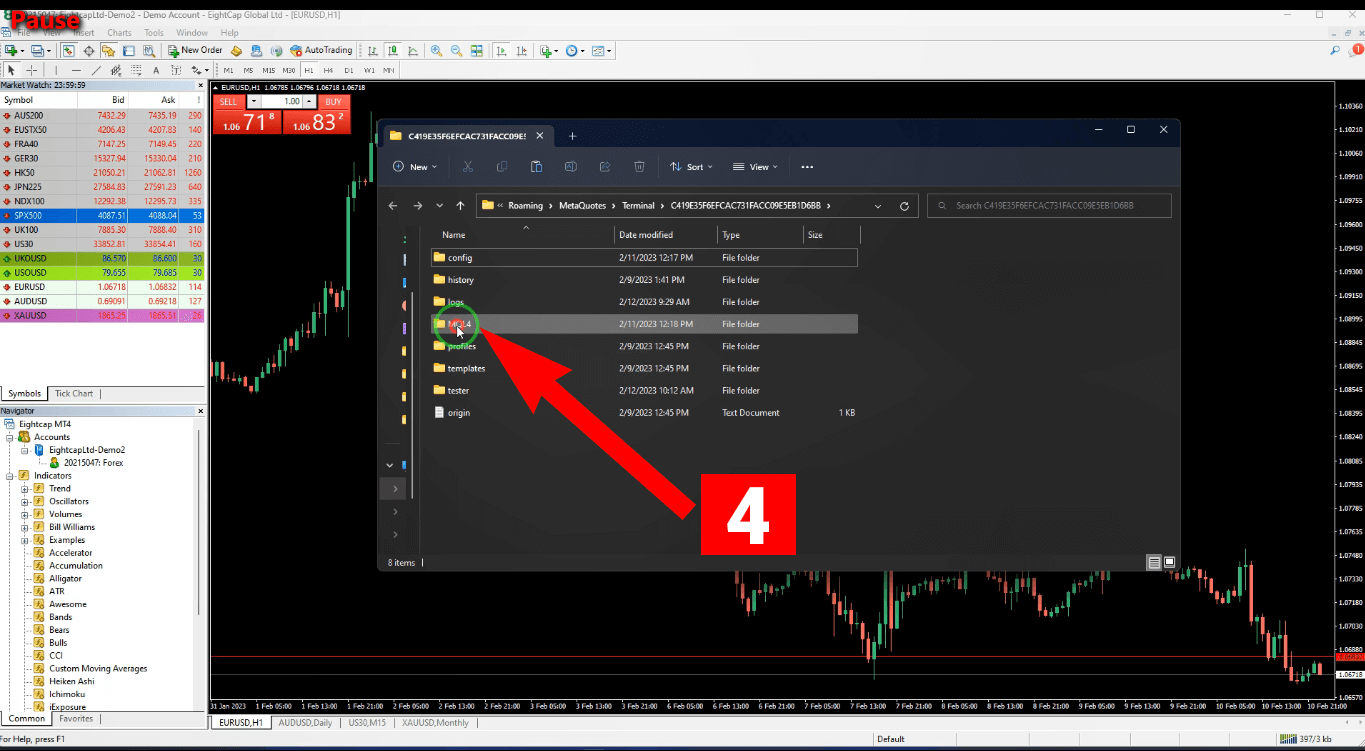Click the BUY button on chart
Viewport: 1365px width, 751px height.
(333, 102)
